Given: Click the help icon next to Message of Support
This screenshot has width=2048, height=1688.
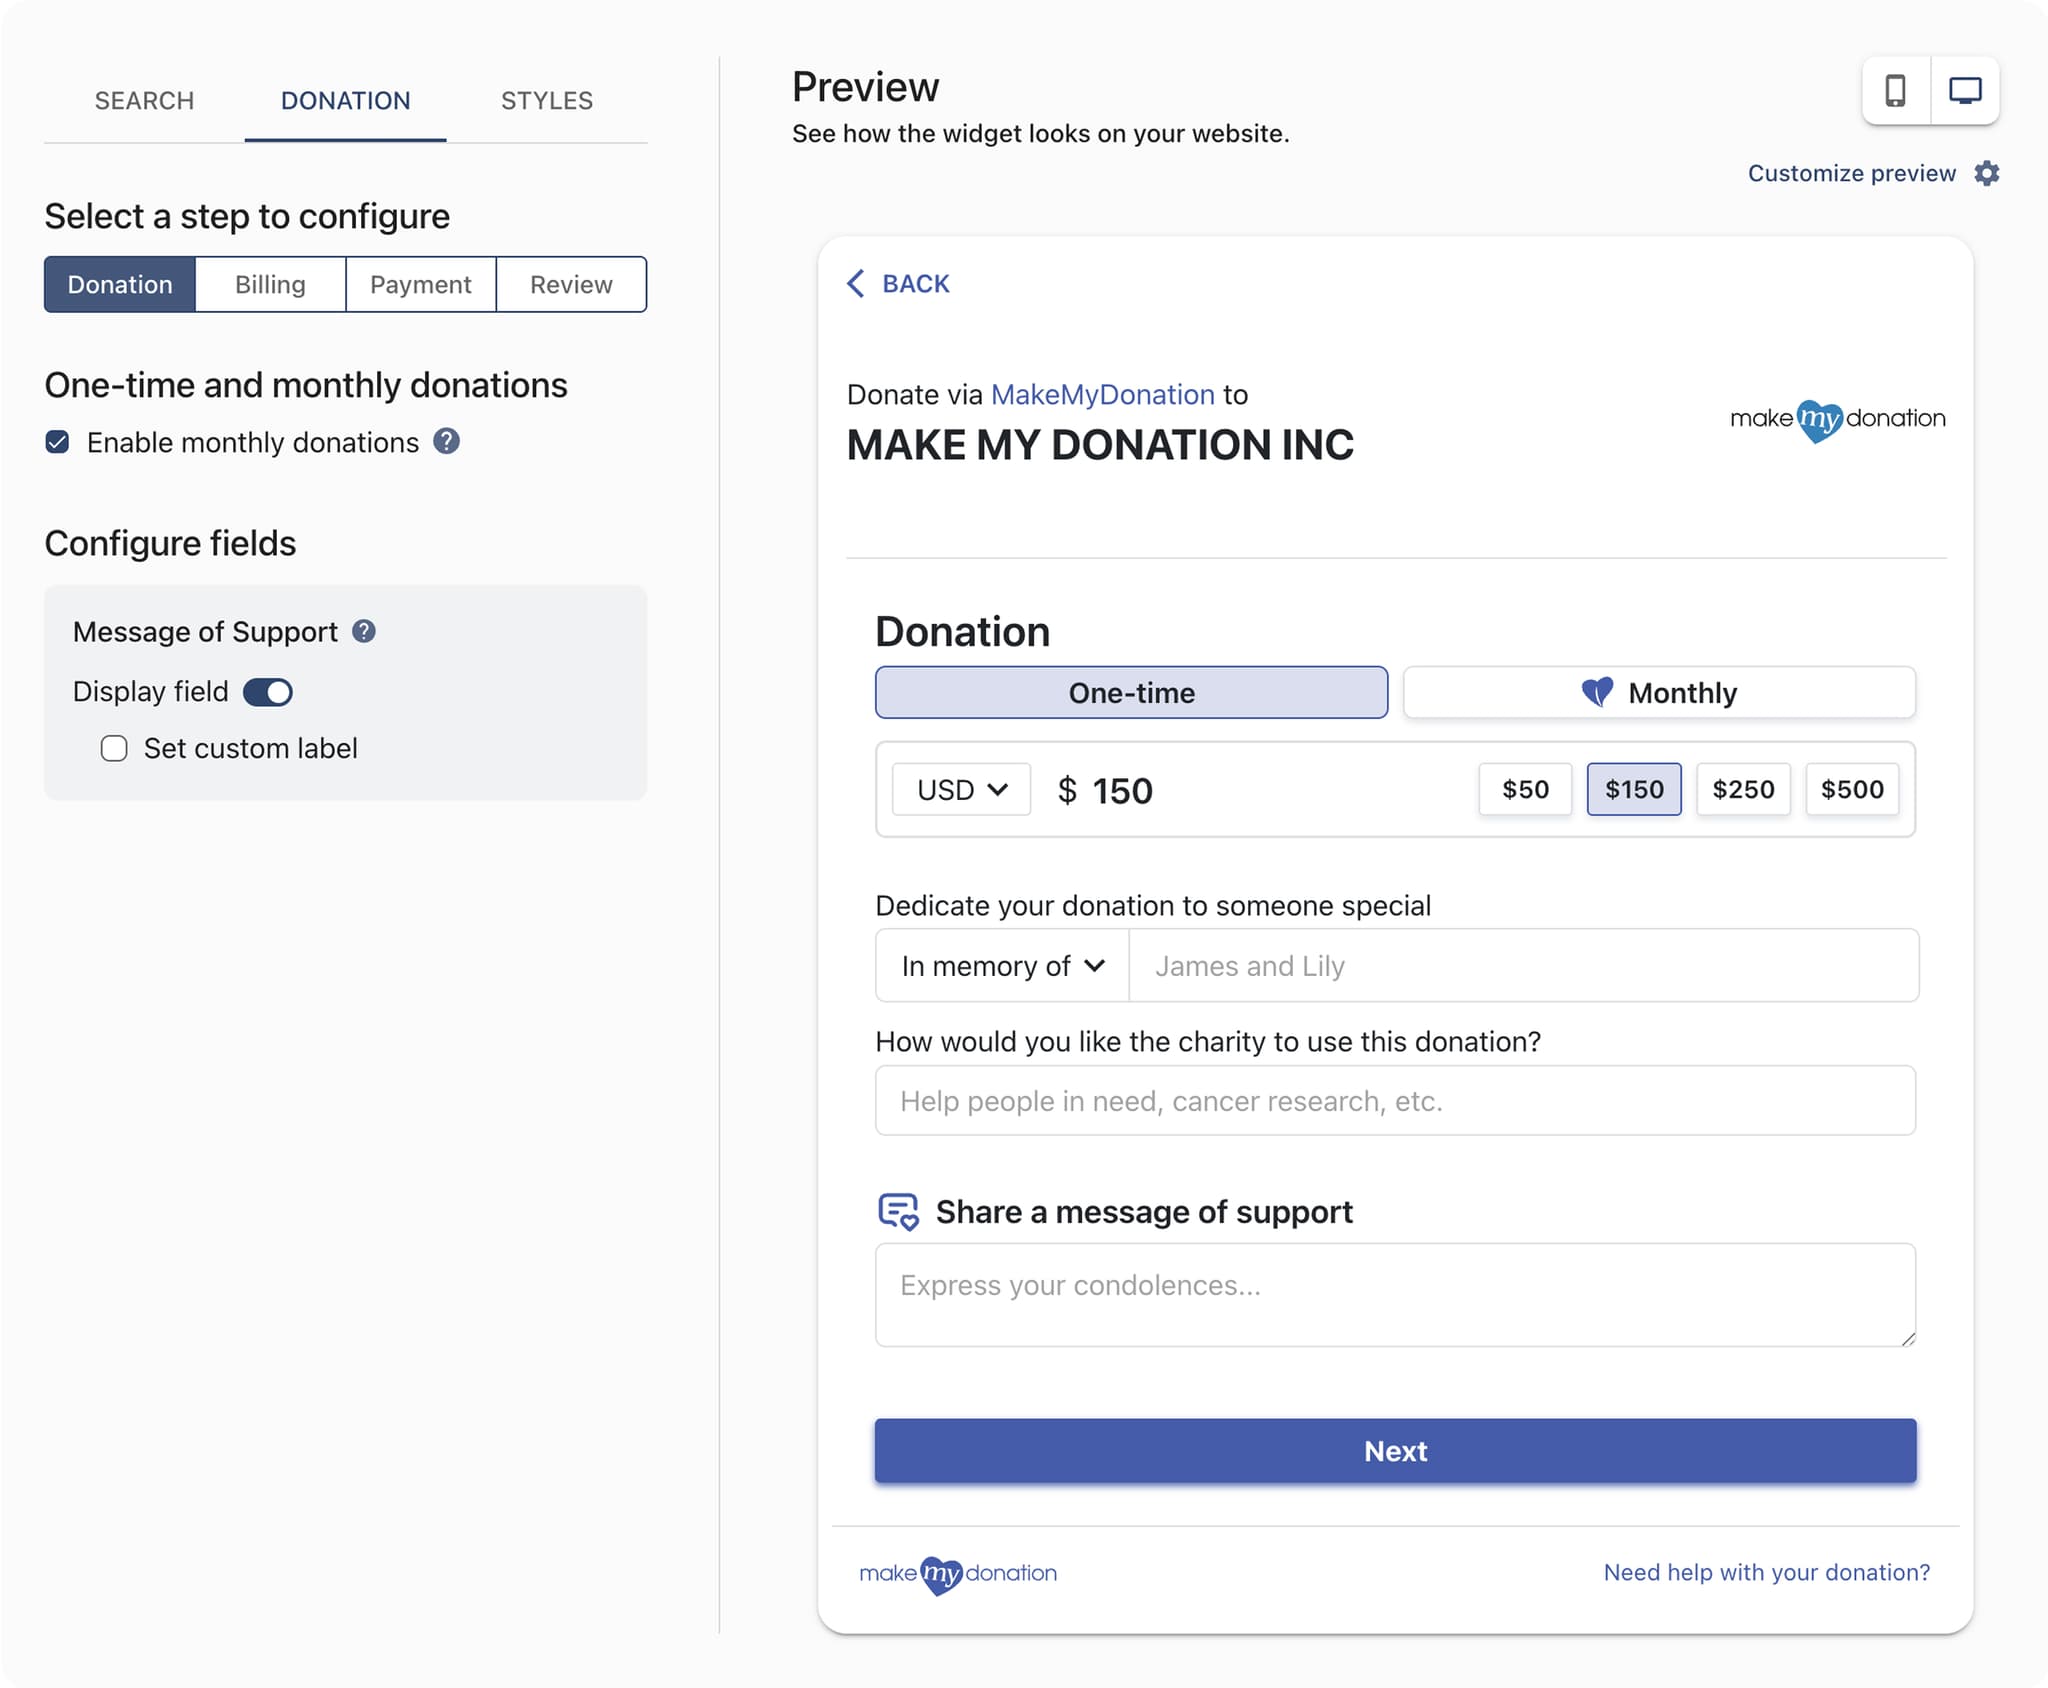Looking at the screenshot, I should 363,631.
